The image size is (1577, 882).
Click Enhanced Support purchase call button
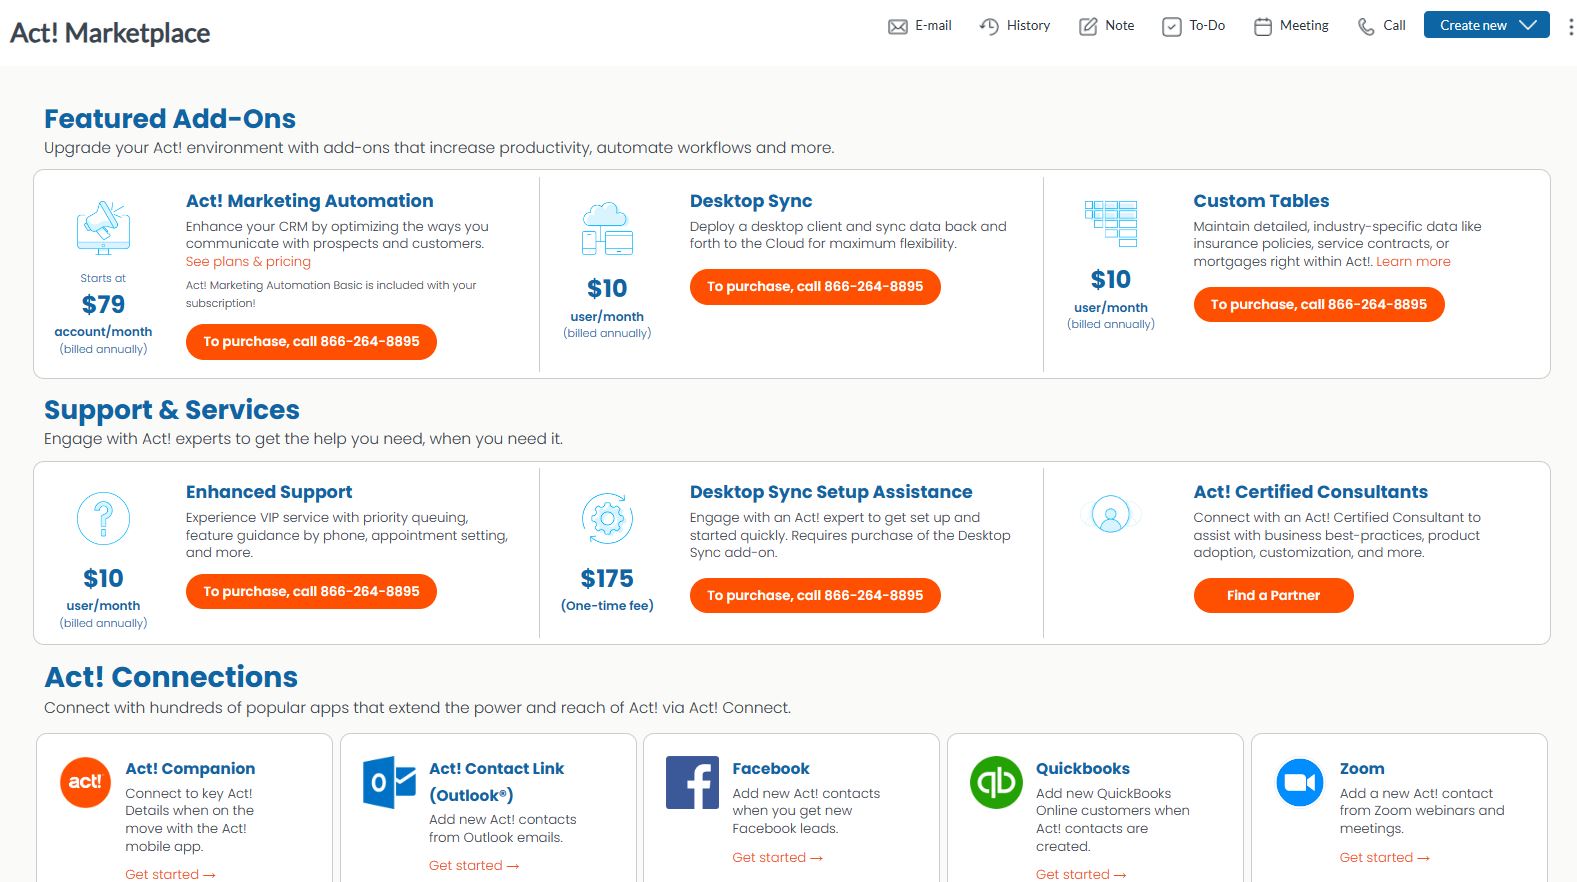(x=311, y=592)
